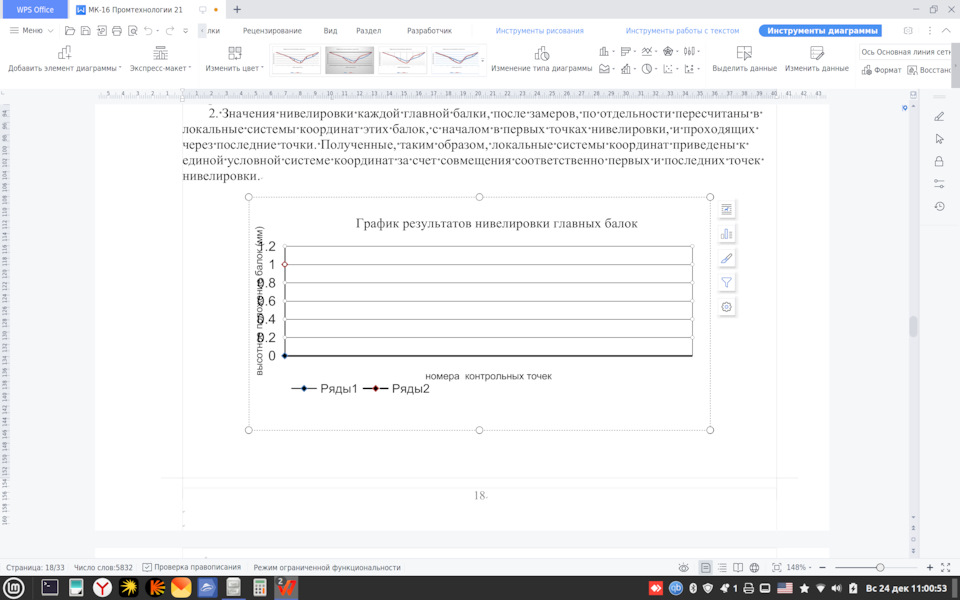Select the Инструменты рисования tab
960x600 pixels.
click(539, 31)
